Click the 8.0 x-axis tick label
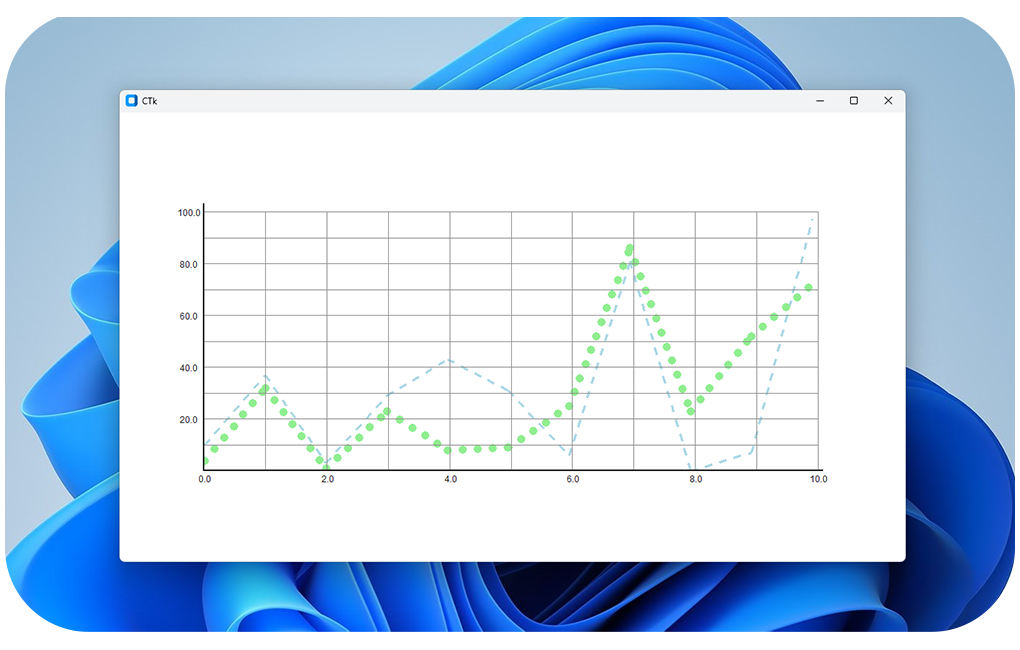1020x650 pixels. (696, 480)
